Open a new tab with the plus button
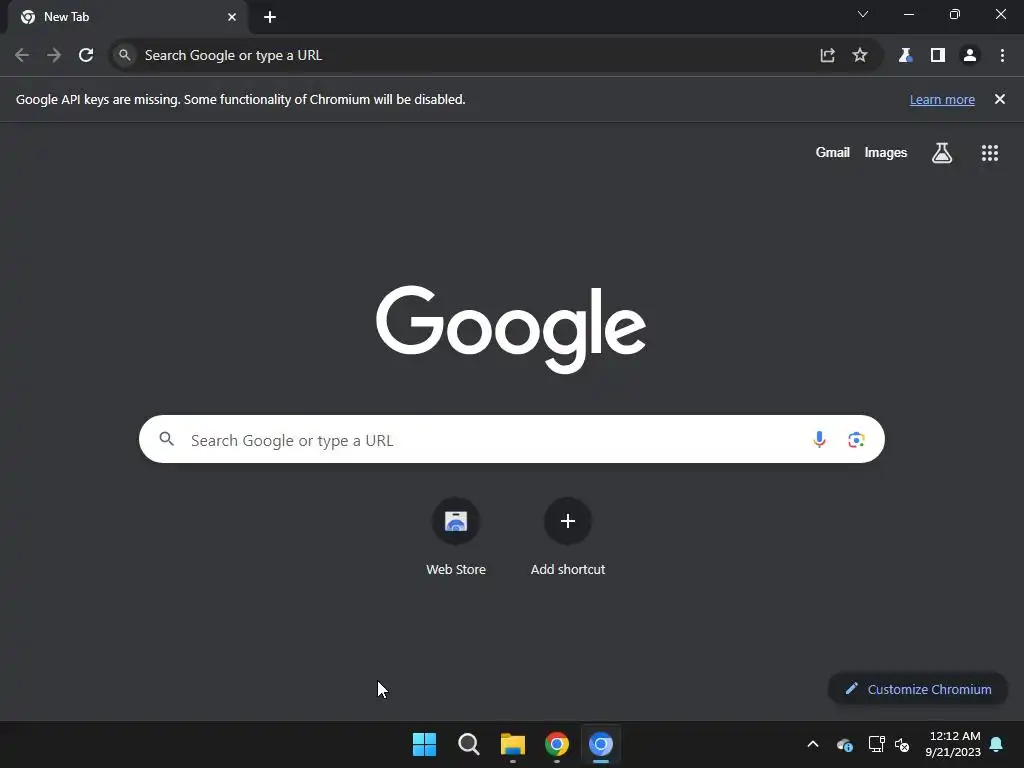 270,17
